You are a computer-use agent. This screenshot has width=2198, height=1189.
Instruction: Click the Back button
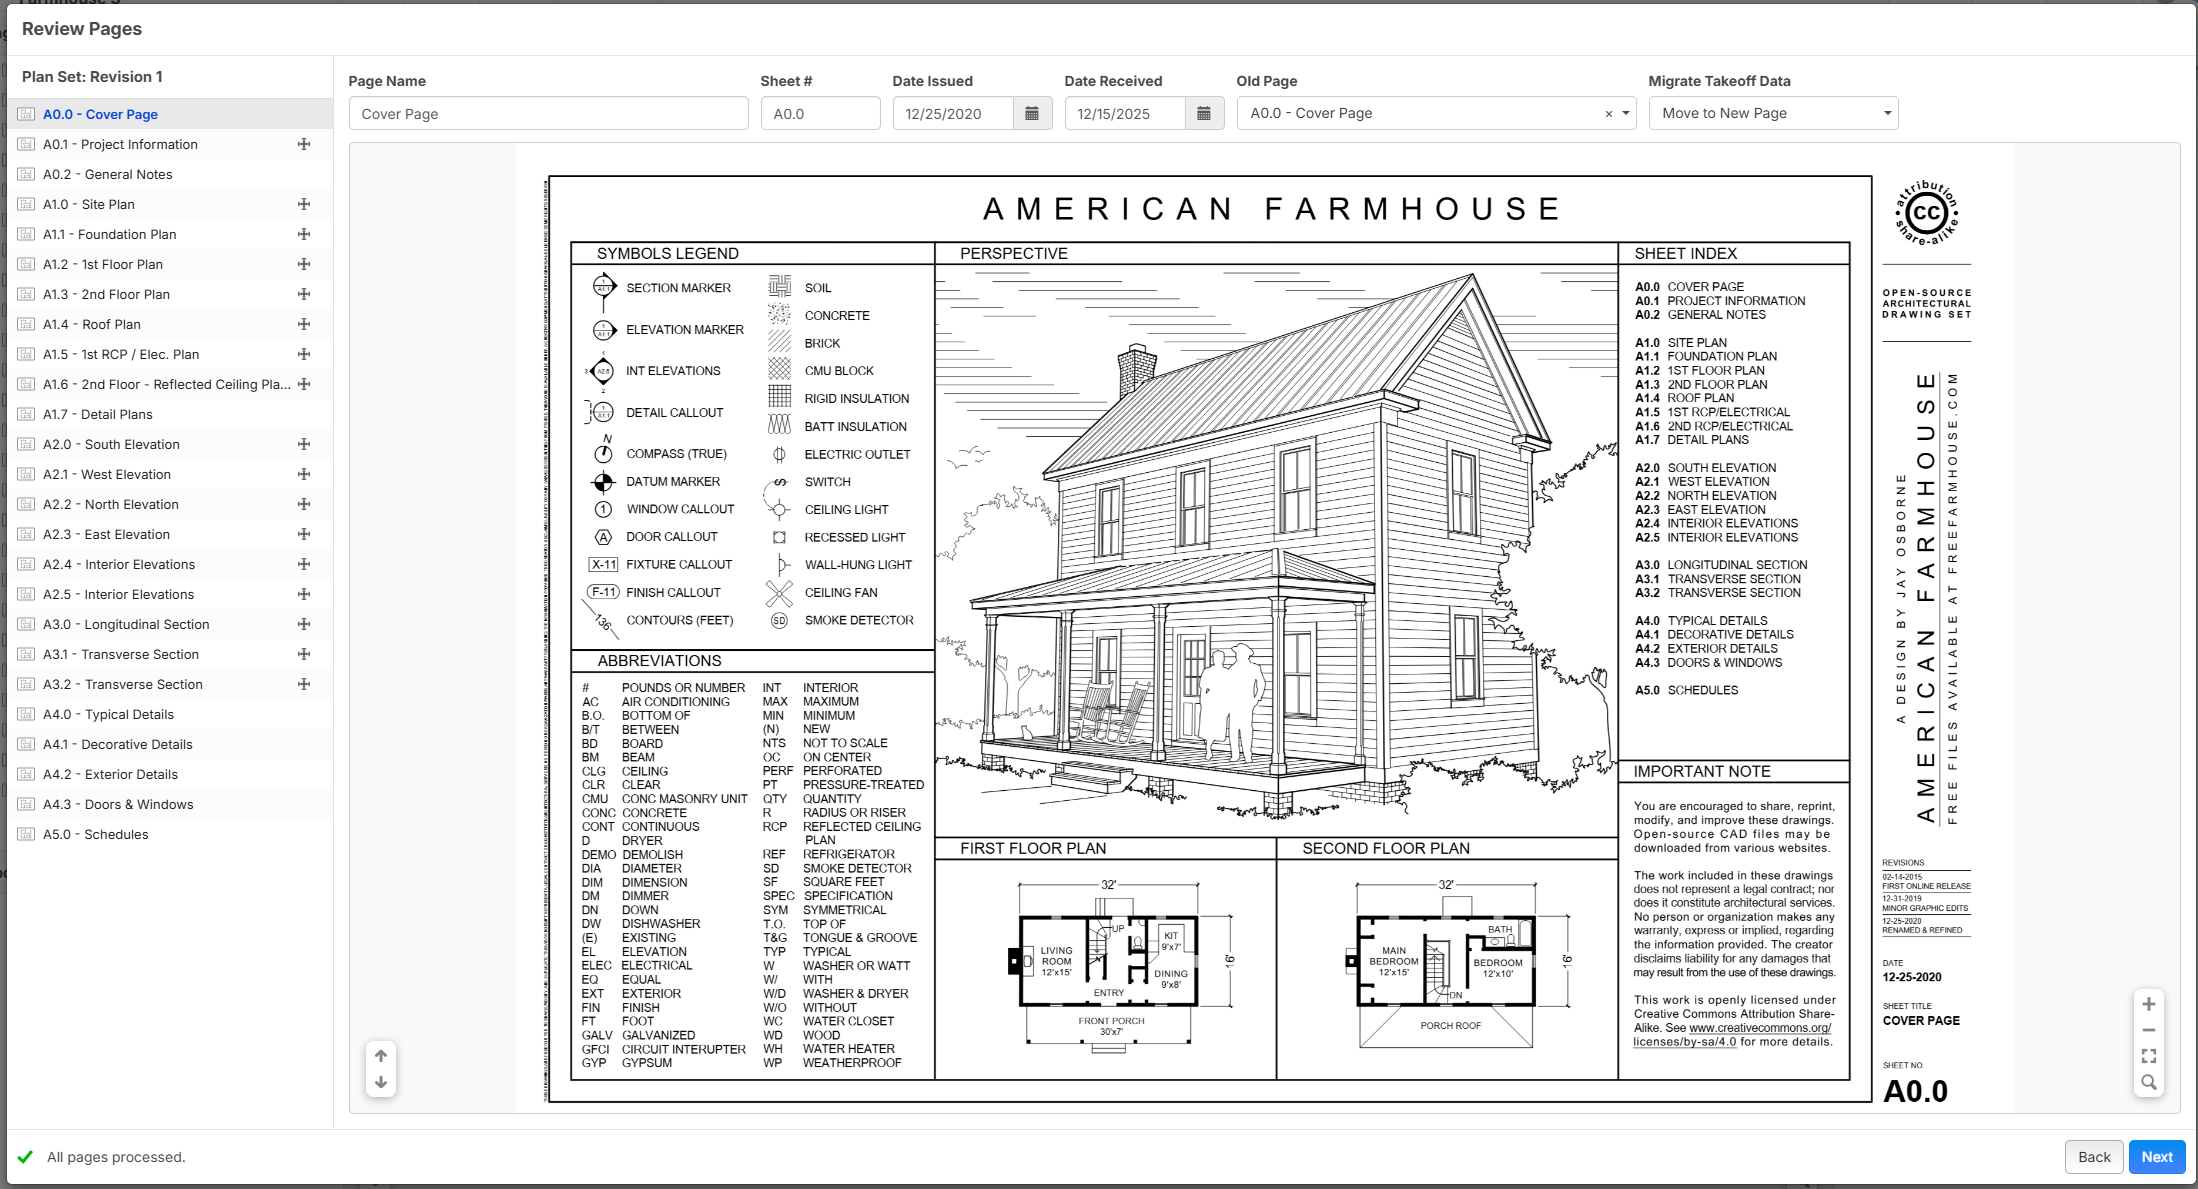(x=2093, y=1157)
